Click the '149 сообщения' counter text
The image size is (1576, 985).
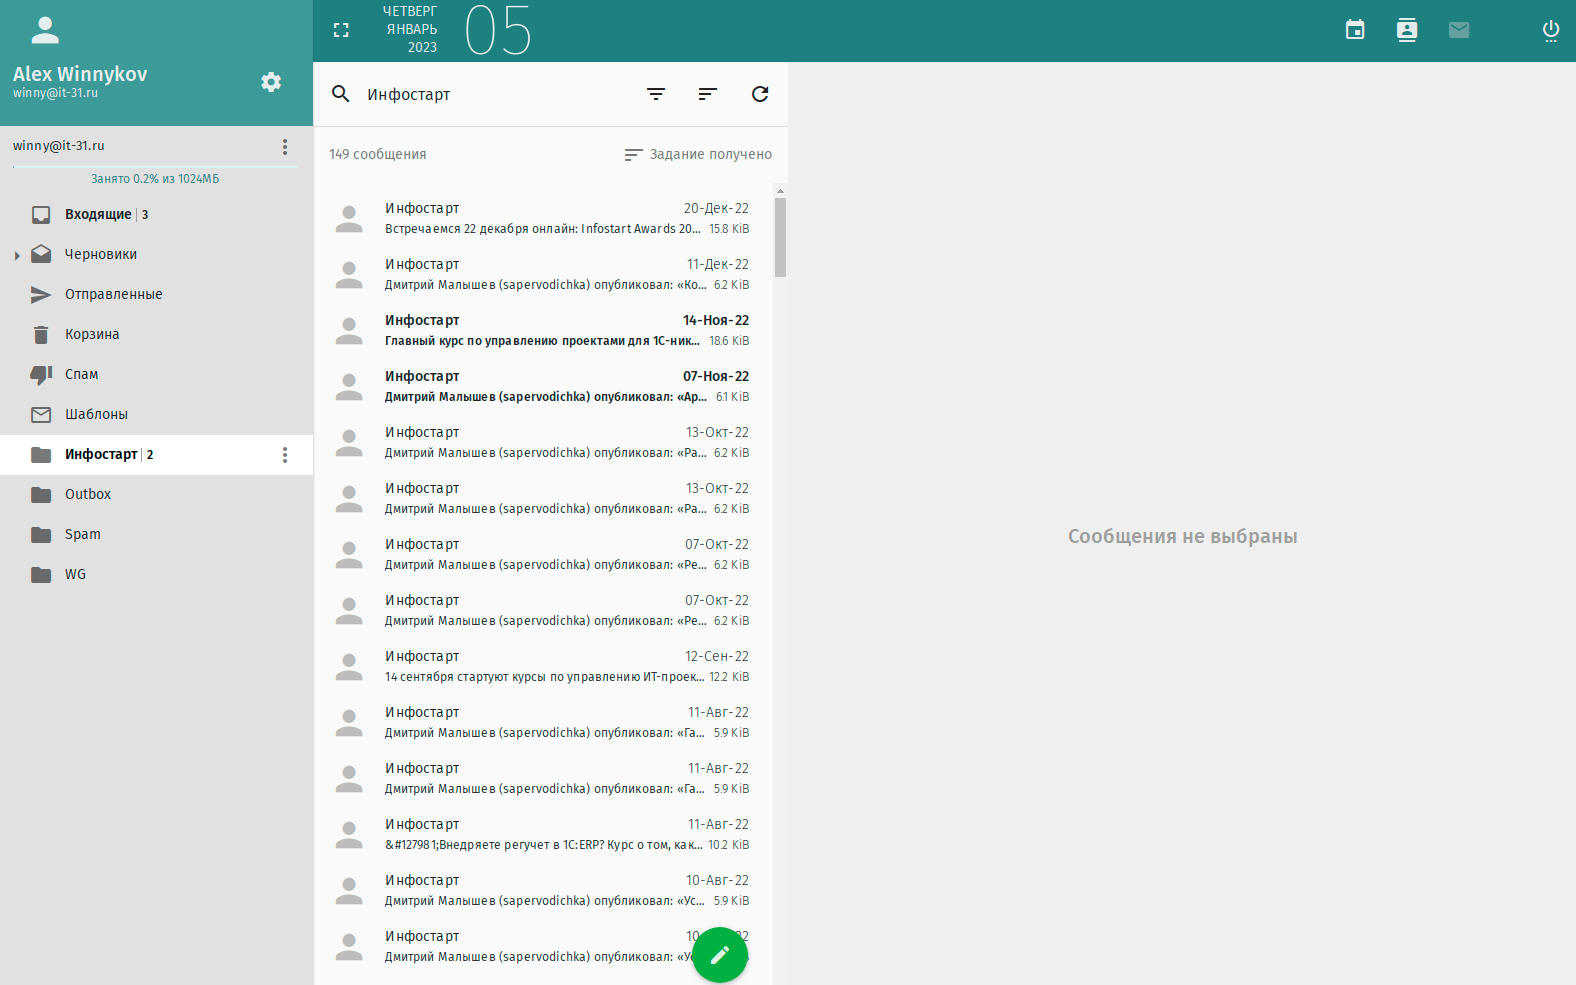pyautogui.click(x=378, y=154)
